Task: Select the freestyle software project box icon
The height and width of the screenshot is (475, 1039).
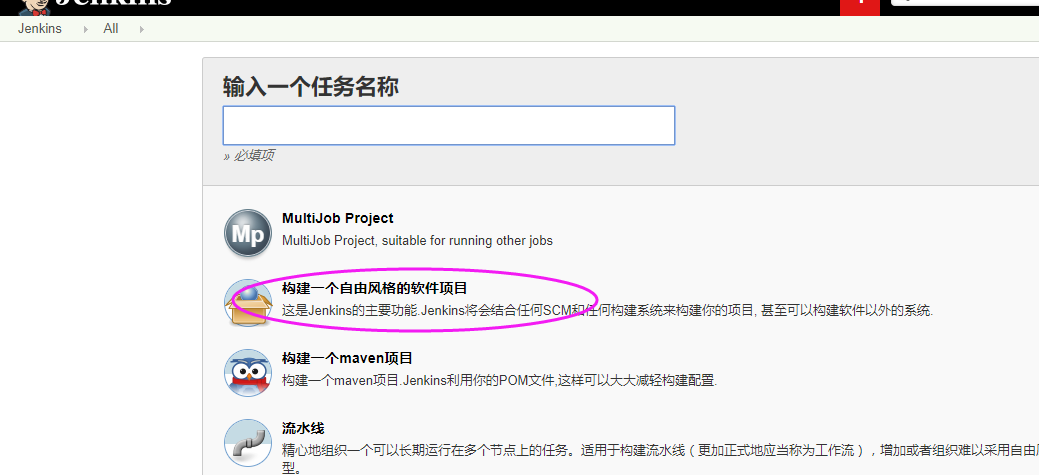Action: click(x=248, y=303)
